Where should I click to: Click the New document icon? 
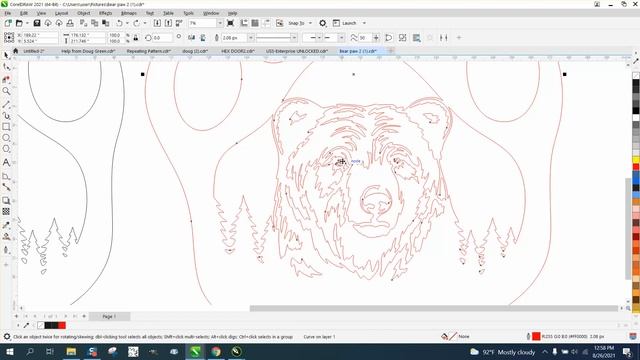pos(8,23)
